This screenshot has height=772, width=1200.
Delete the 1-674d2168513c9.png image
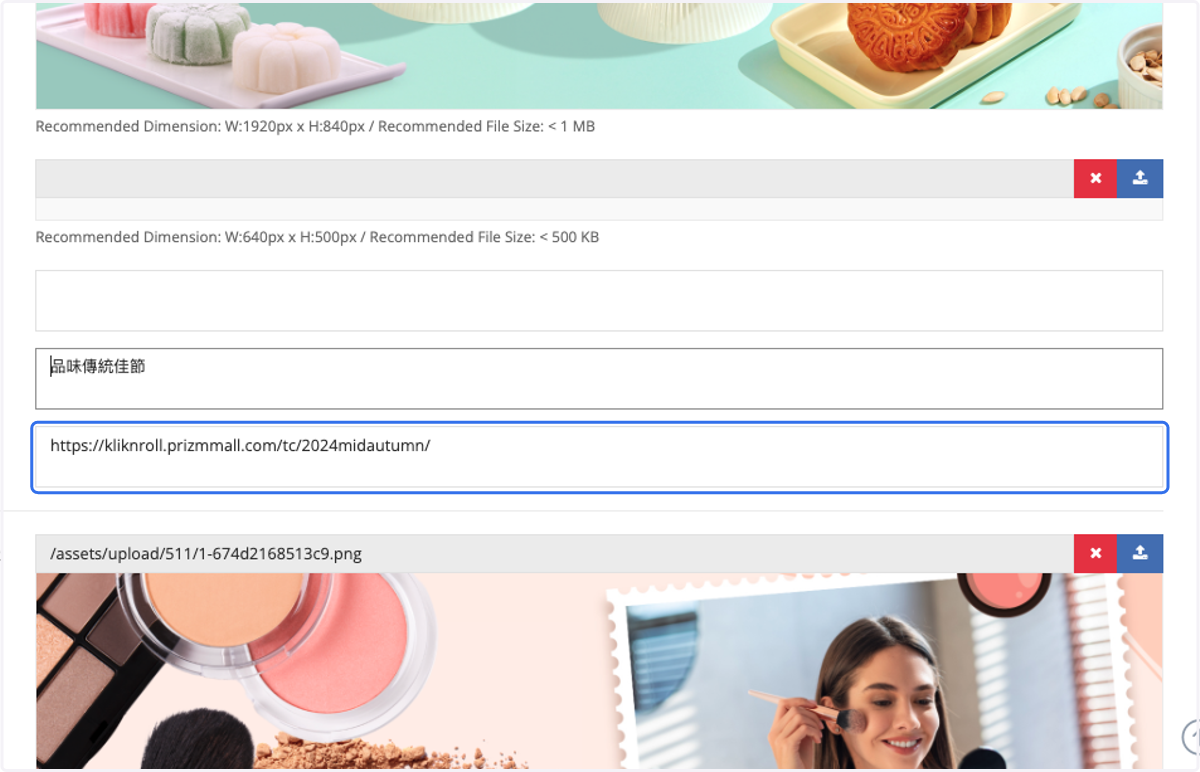1096,553
